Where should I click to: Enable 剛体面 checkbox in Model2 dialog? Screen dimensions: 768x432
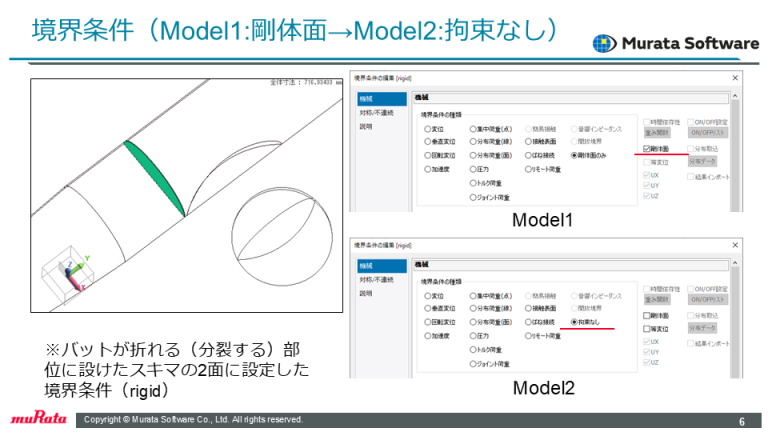[x=647, y=316]
